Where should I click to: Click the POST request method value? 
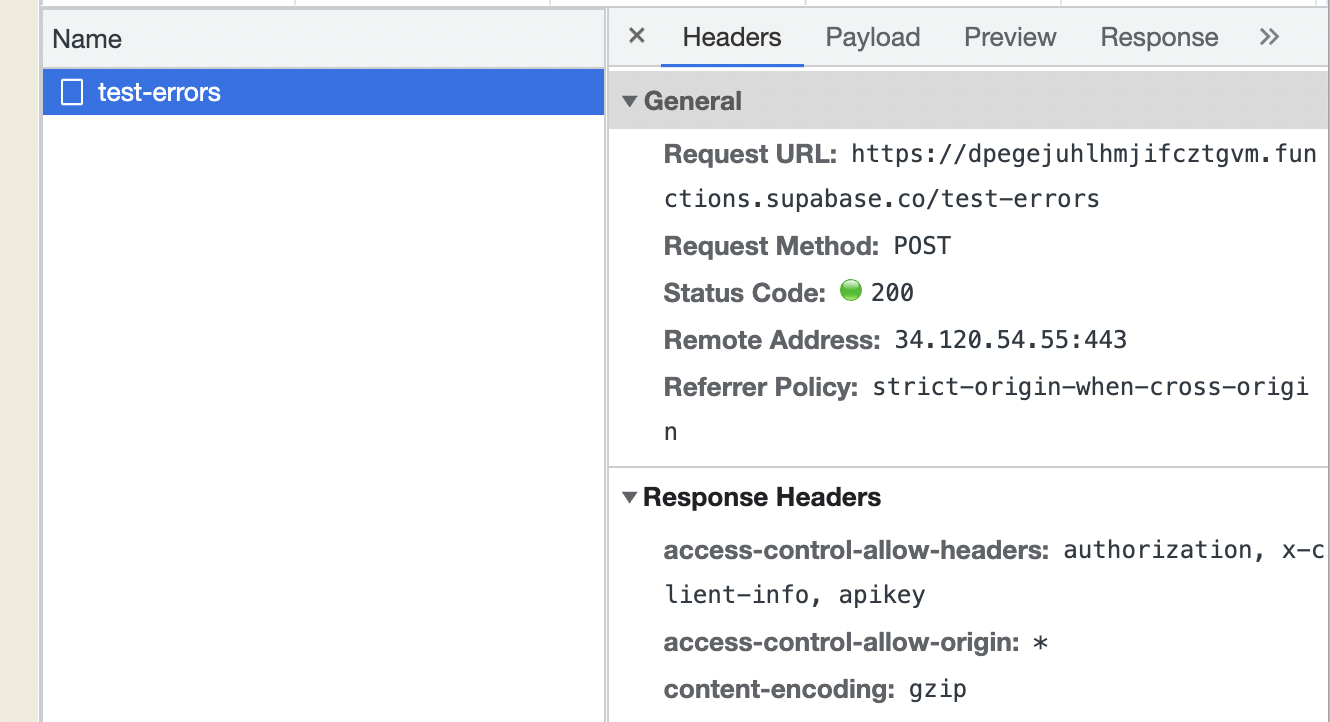click(x=922, y=246)
